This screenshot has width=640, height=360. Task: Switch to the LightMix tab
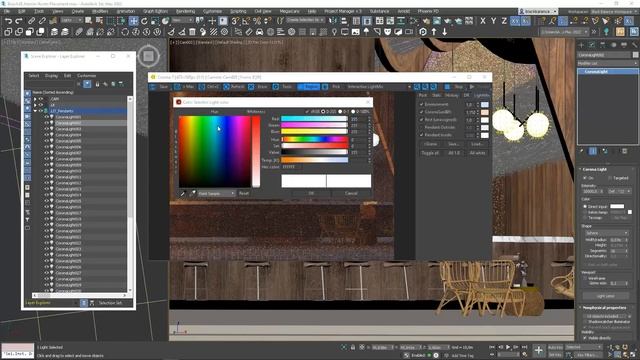point(482,95)
